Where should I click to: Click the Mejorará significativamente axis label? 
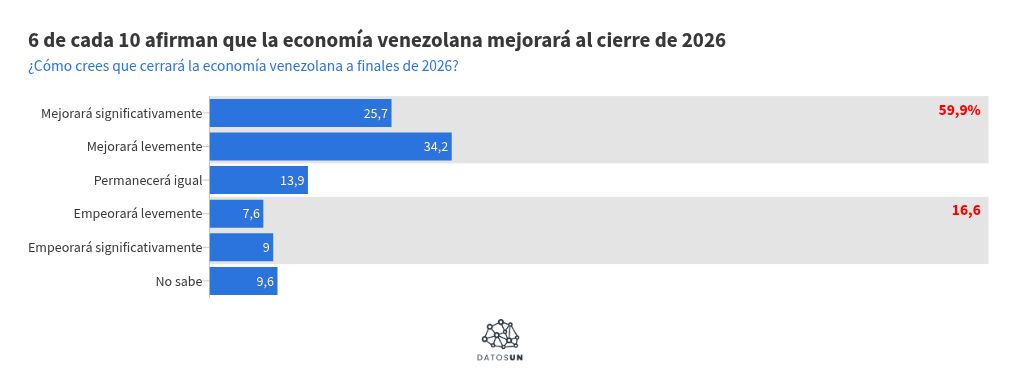tap(122, 113)
